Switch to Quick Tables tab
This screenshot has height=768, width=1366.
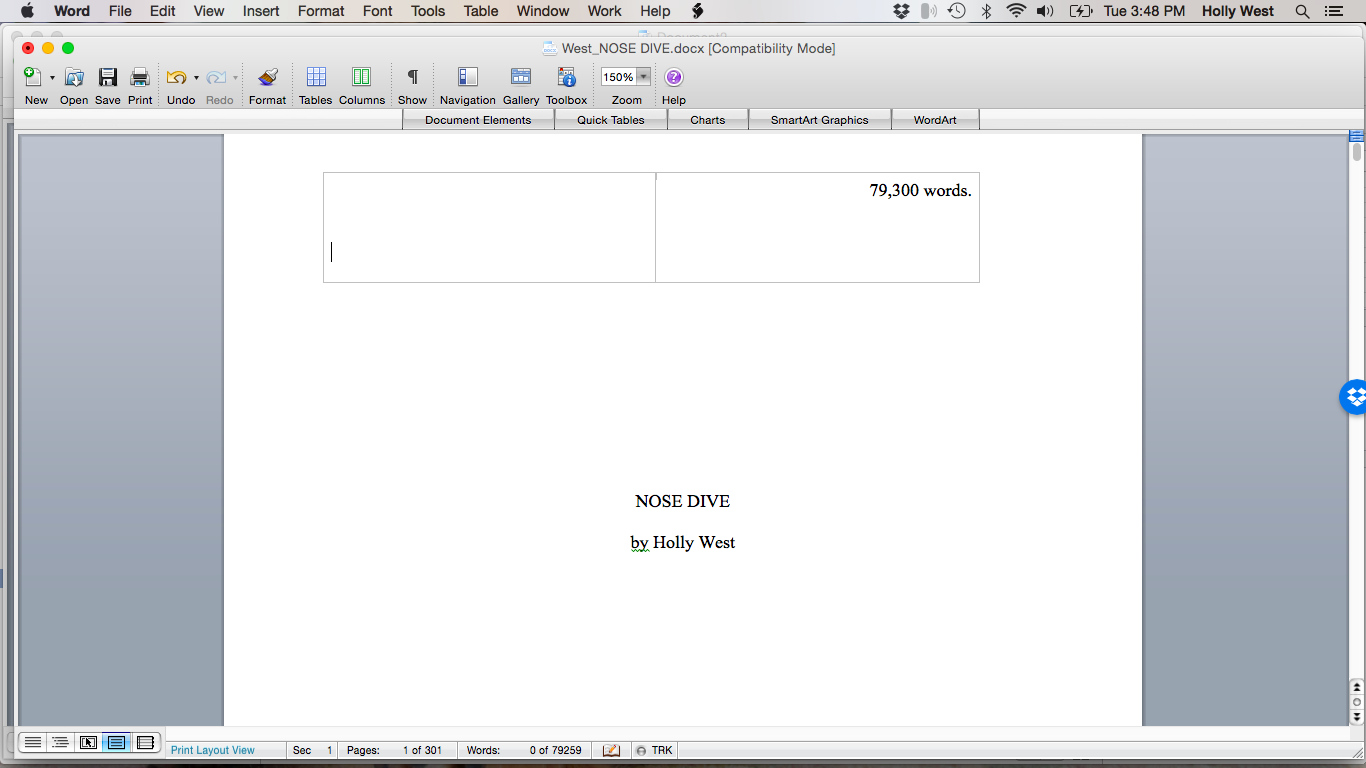(611, 120)
